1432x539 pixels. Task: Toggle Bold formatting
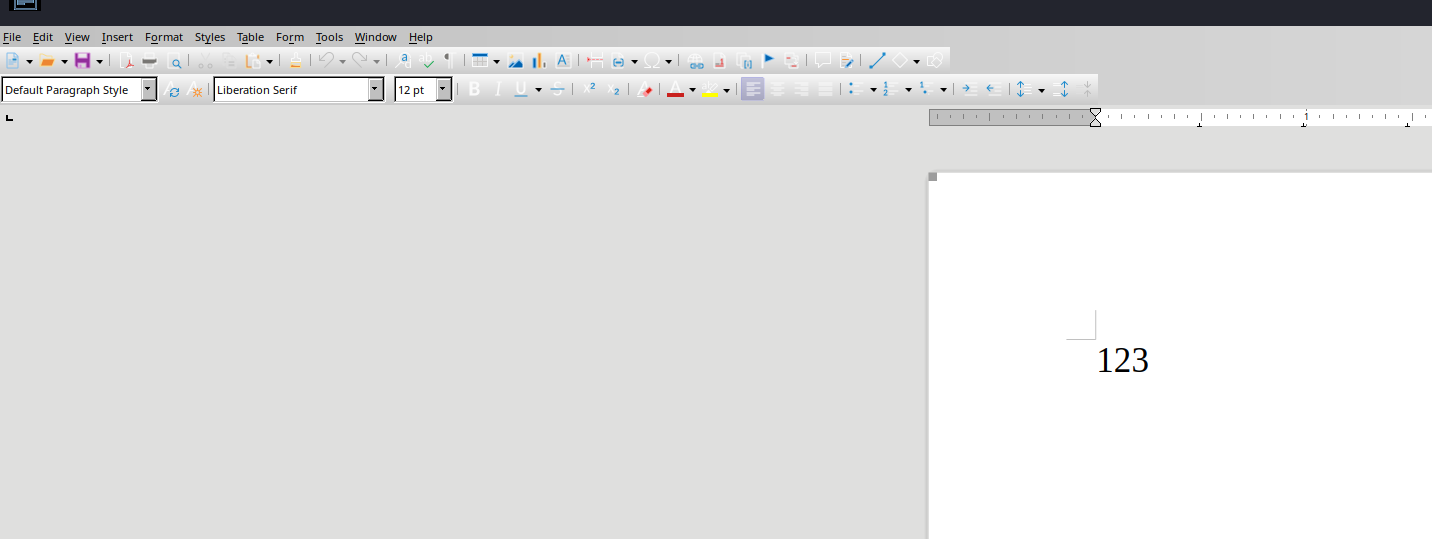click(474, 90)
